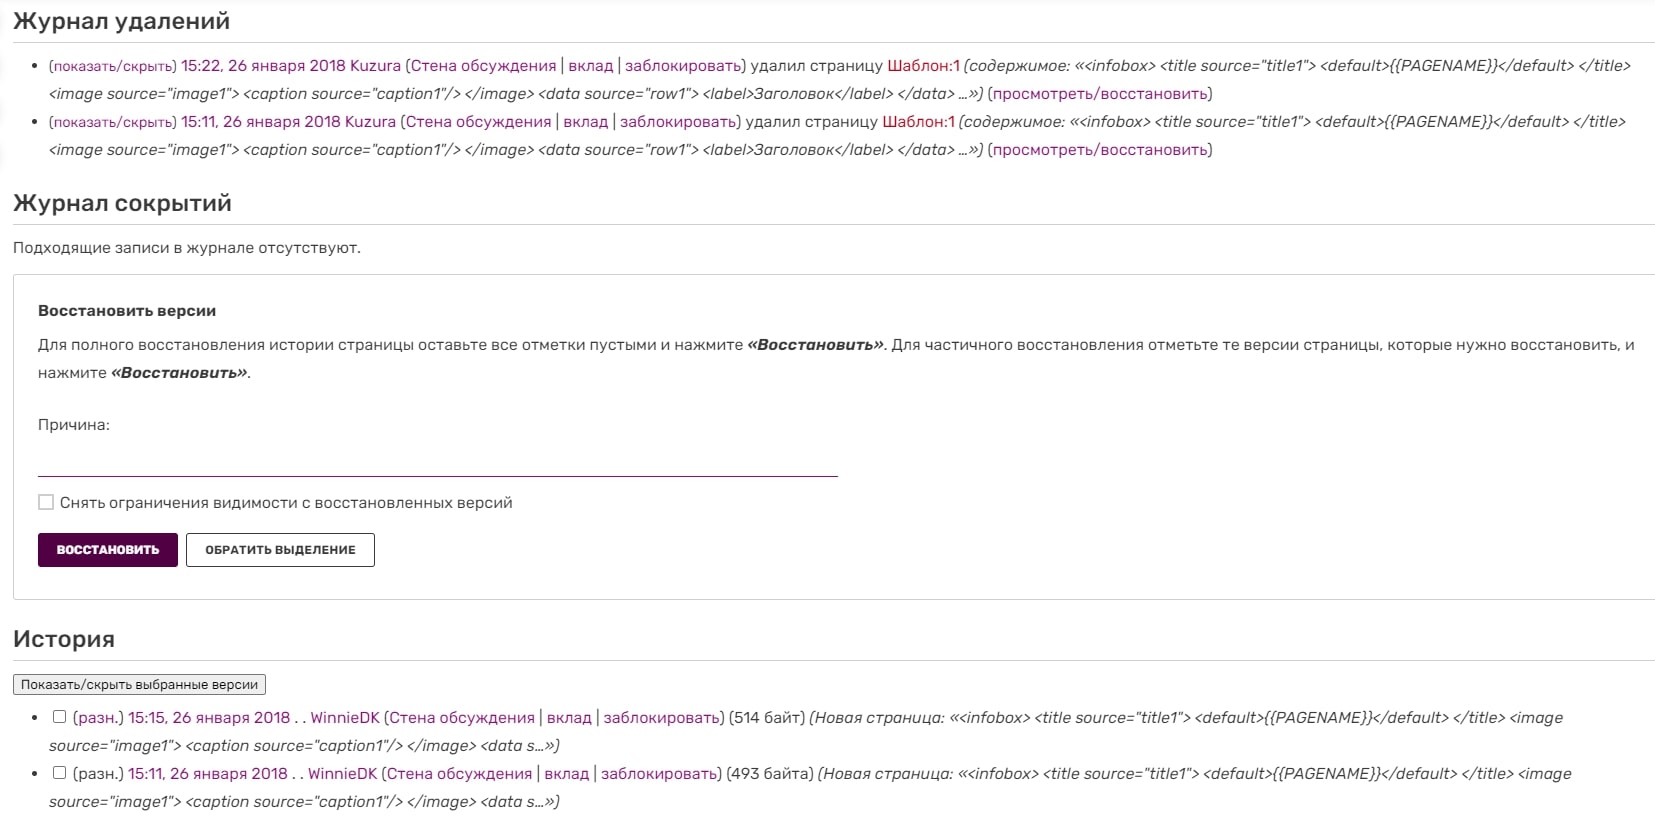
Task: View Kuzura's вклад in the 15:22 entry
Action: pos(590,66)
